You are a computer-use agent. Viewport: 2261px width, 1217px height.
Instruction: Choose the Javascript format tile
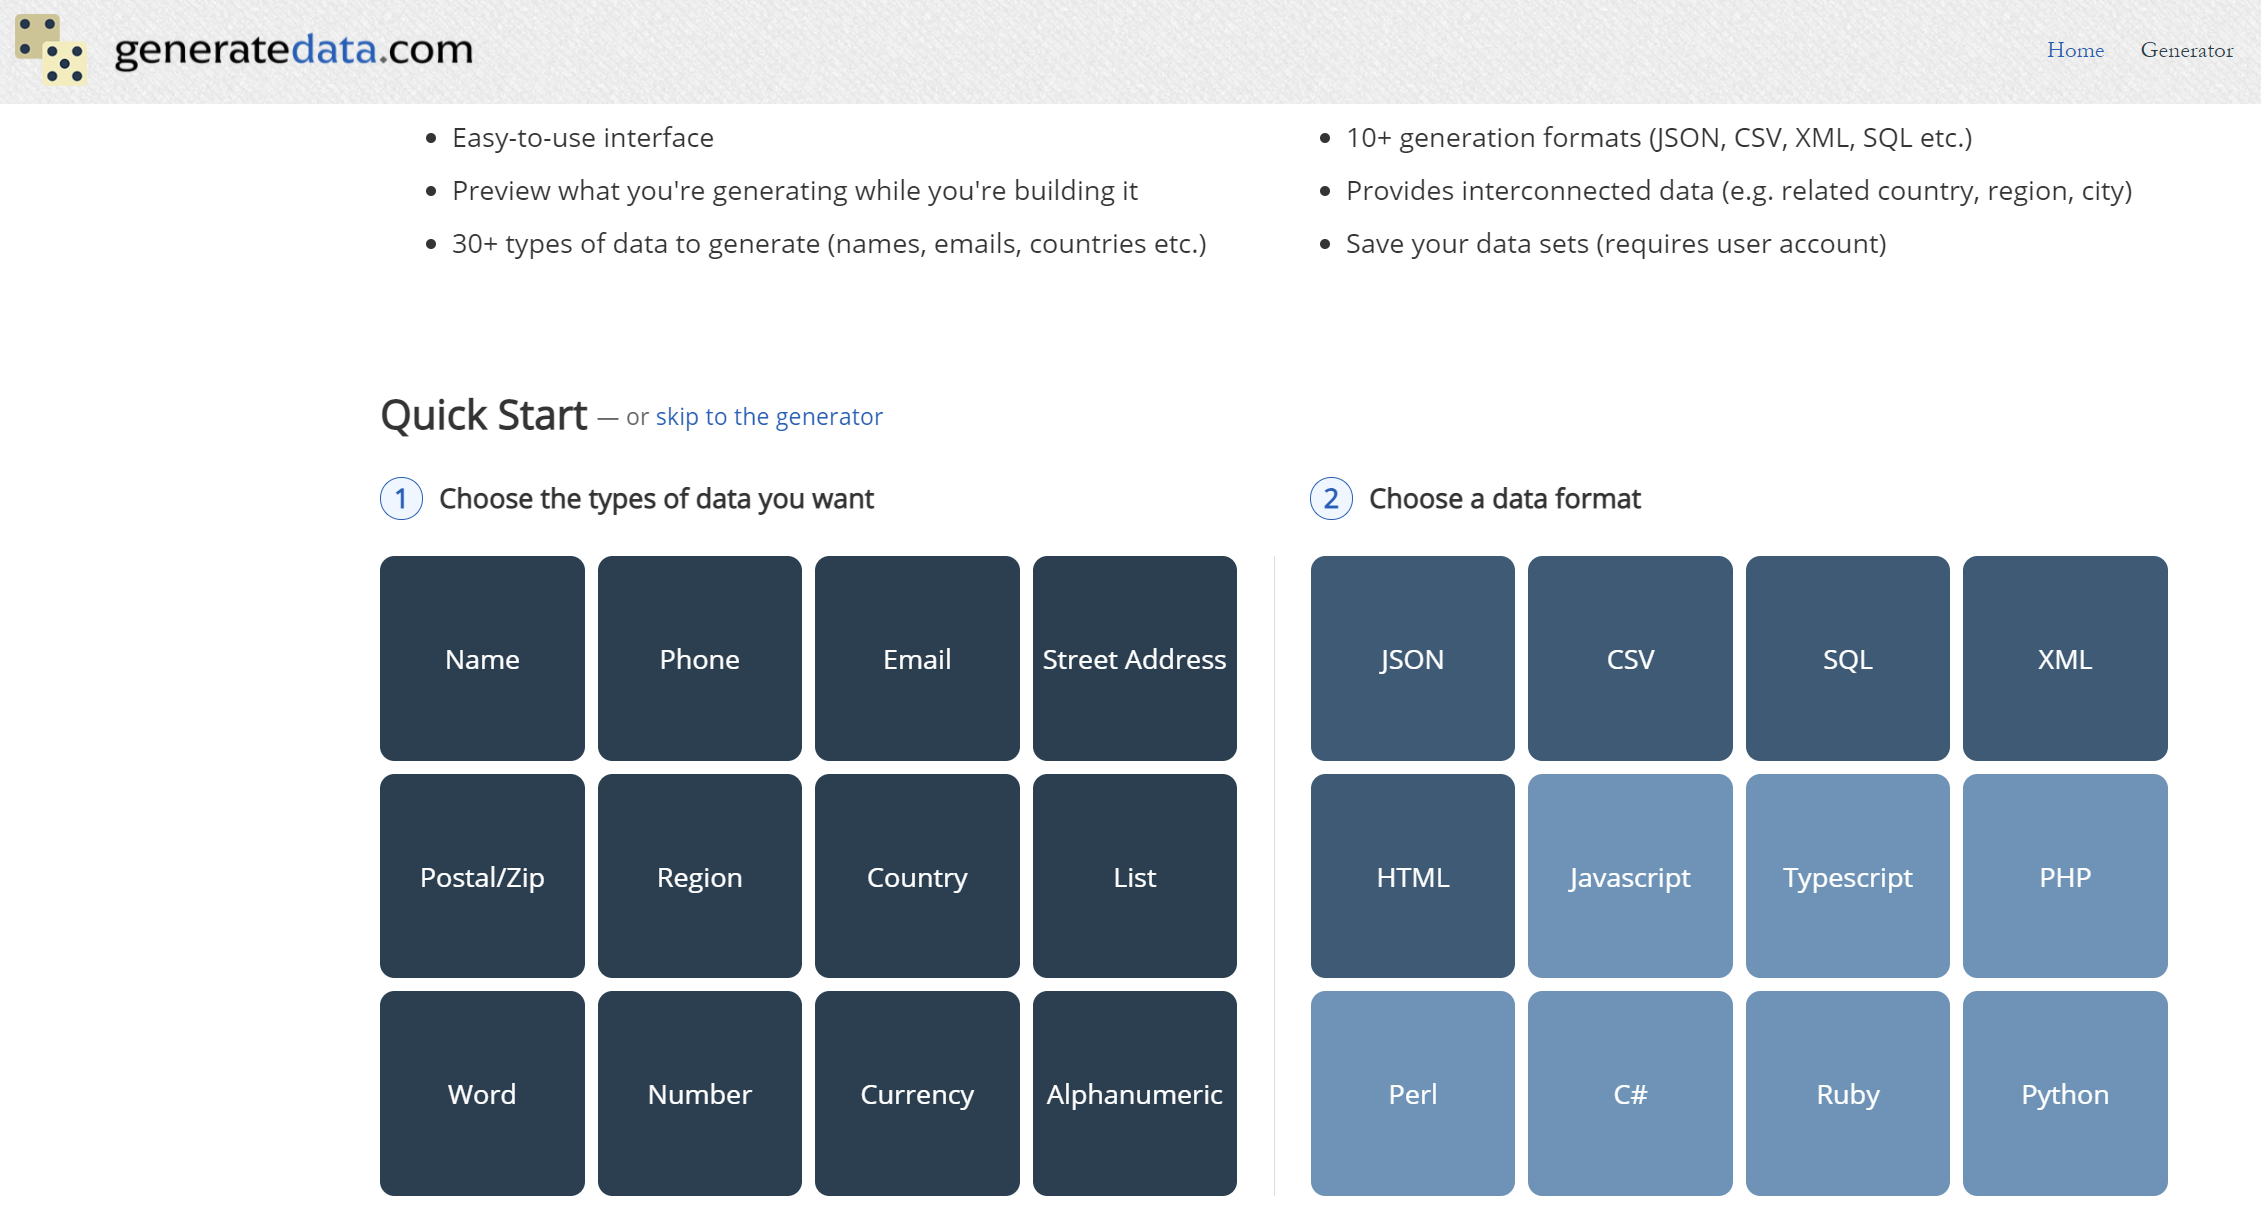point(1630,876)
